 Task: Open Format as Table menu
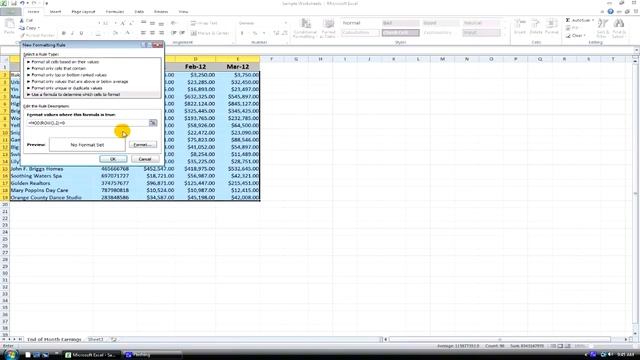click(x=328, y=28)
